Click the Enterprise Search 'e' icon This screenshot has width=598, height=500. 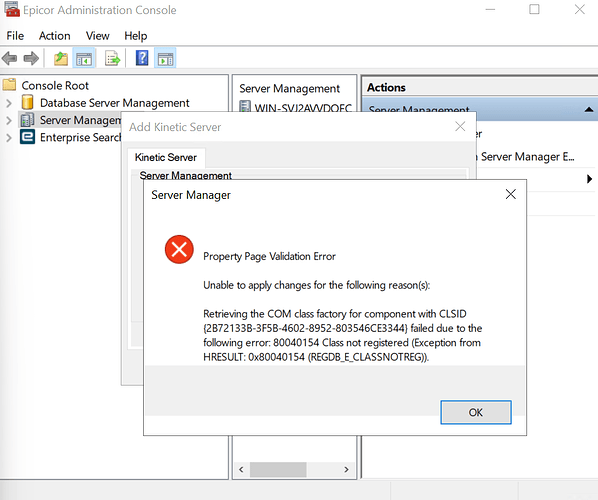coord(27,137)
